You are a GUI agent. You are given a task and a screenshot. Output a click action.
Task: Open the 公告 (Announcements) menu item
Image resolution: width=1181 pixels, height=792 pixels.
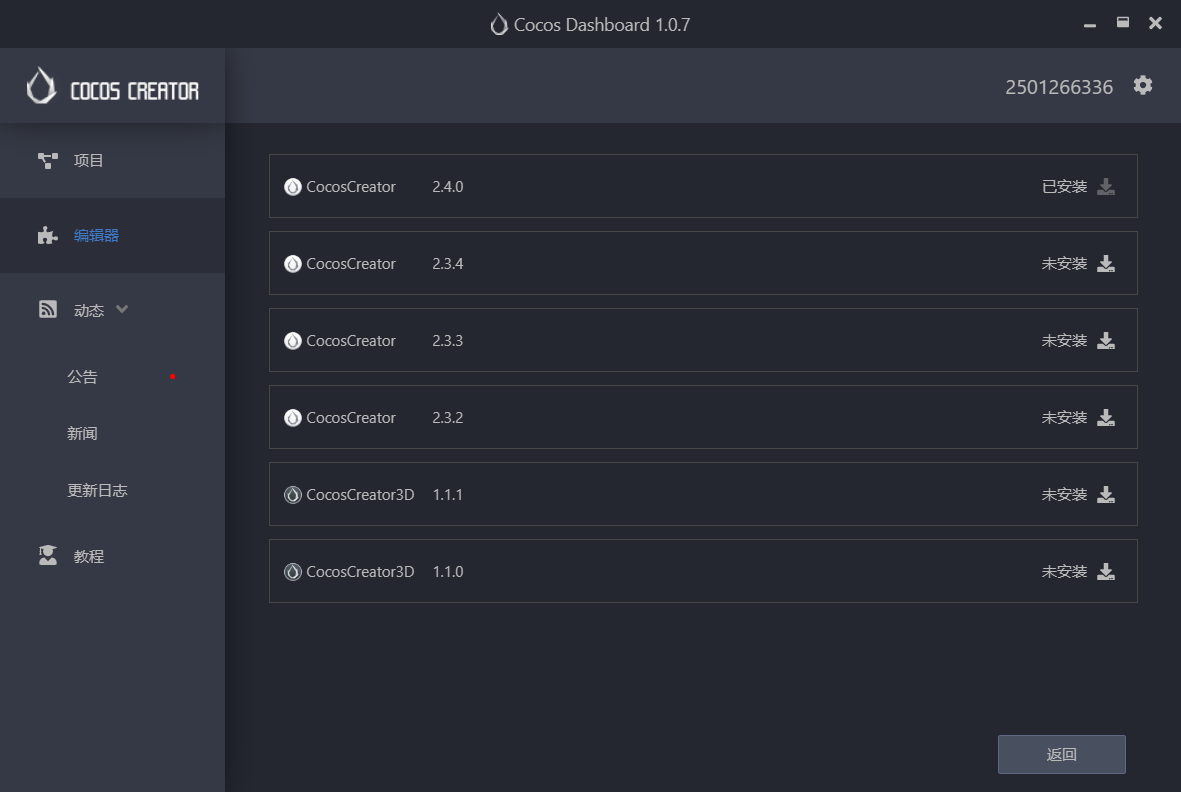pyautogui.click(x=82, y=376)
